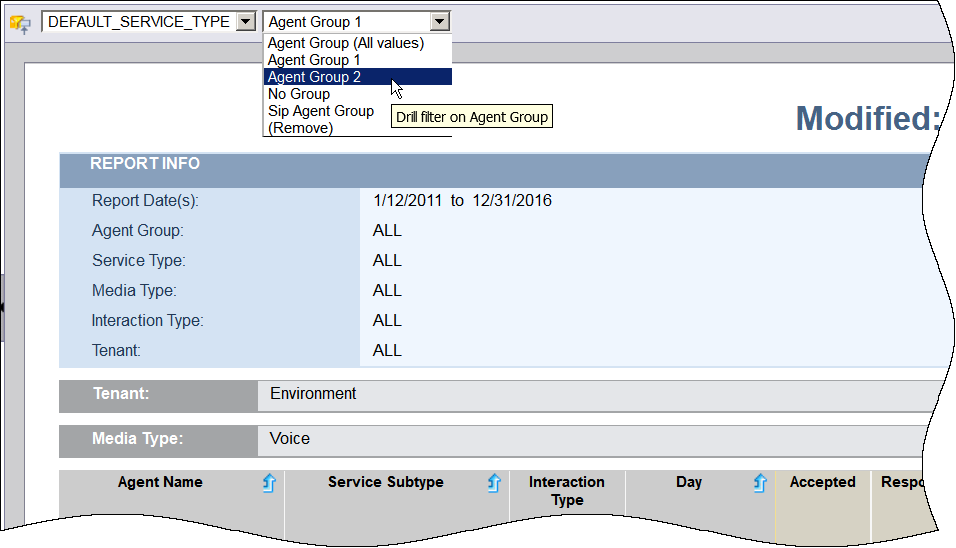Screen dimensions: 956x548
Task: Choose 'Agent Group 1' in the dropdown list
Action: click(314, 60)
